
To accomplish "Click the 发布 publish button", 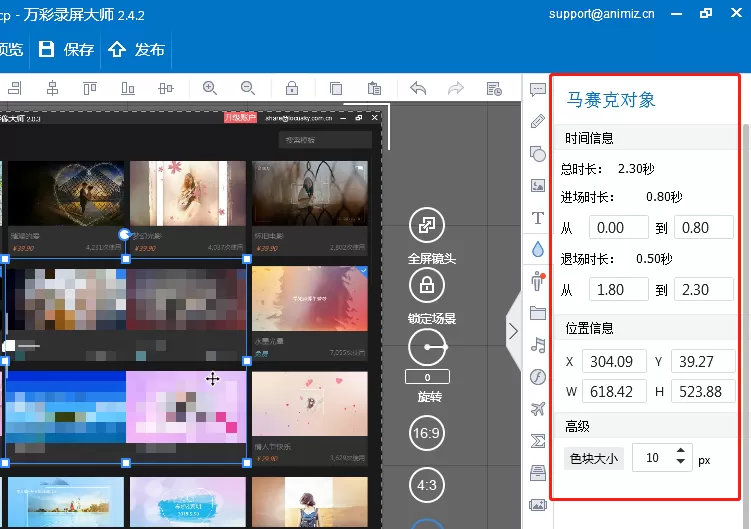I will (x=136, y=49).
